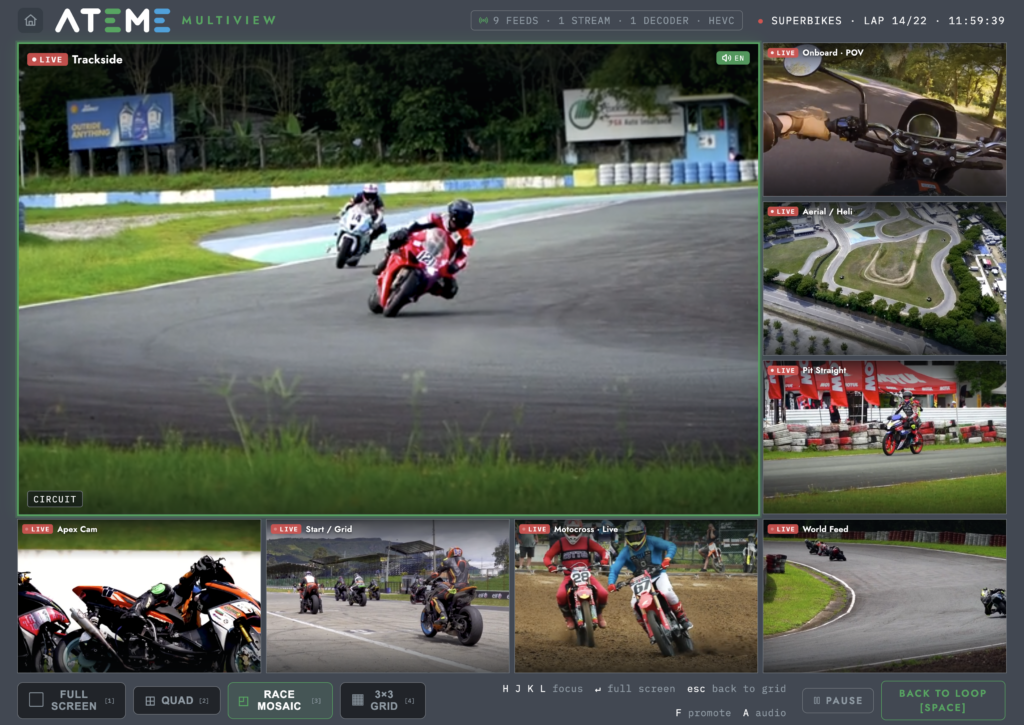This screenshot has width=1024, height=725.
Task: Click the Superbikes Lap 14/22 status
Action: click(881, 20)
